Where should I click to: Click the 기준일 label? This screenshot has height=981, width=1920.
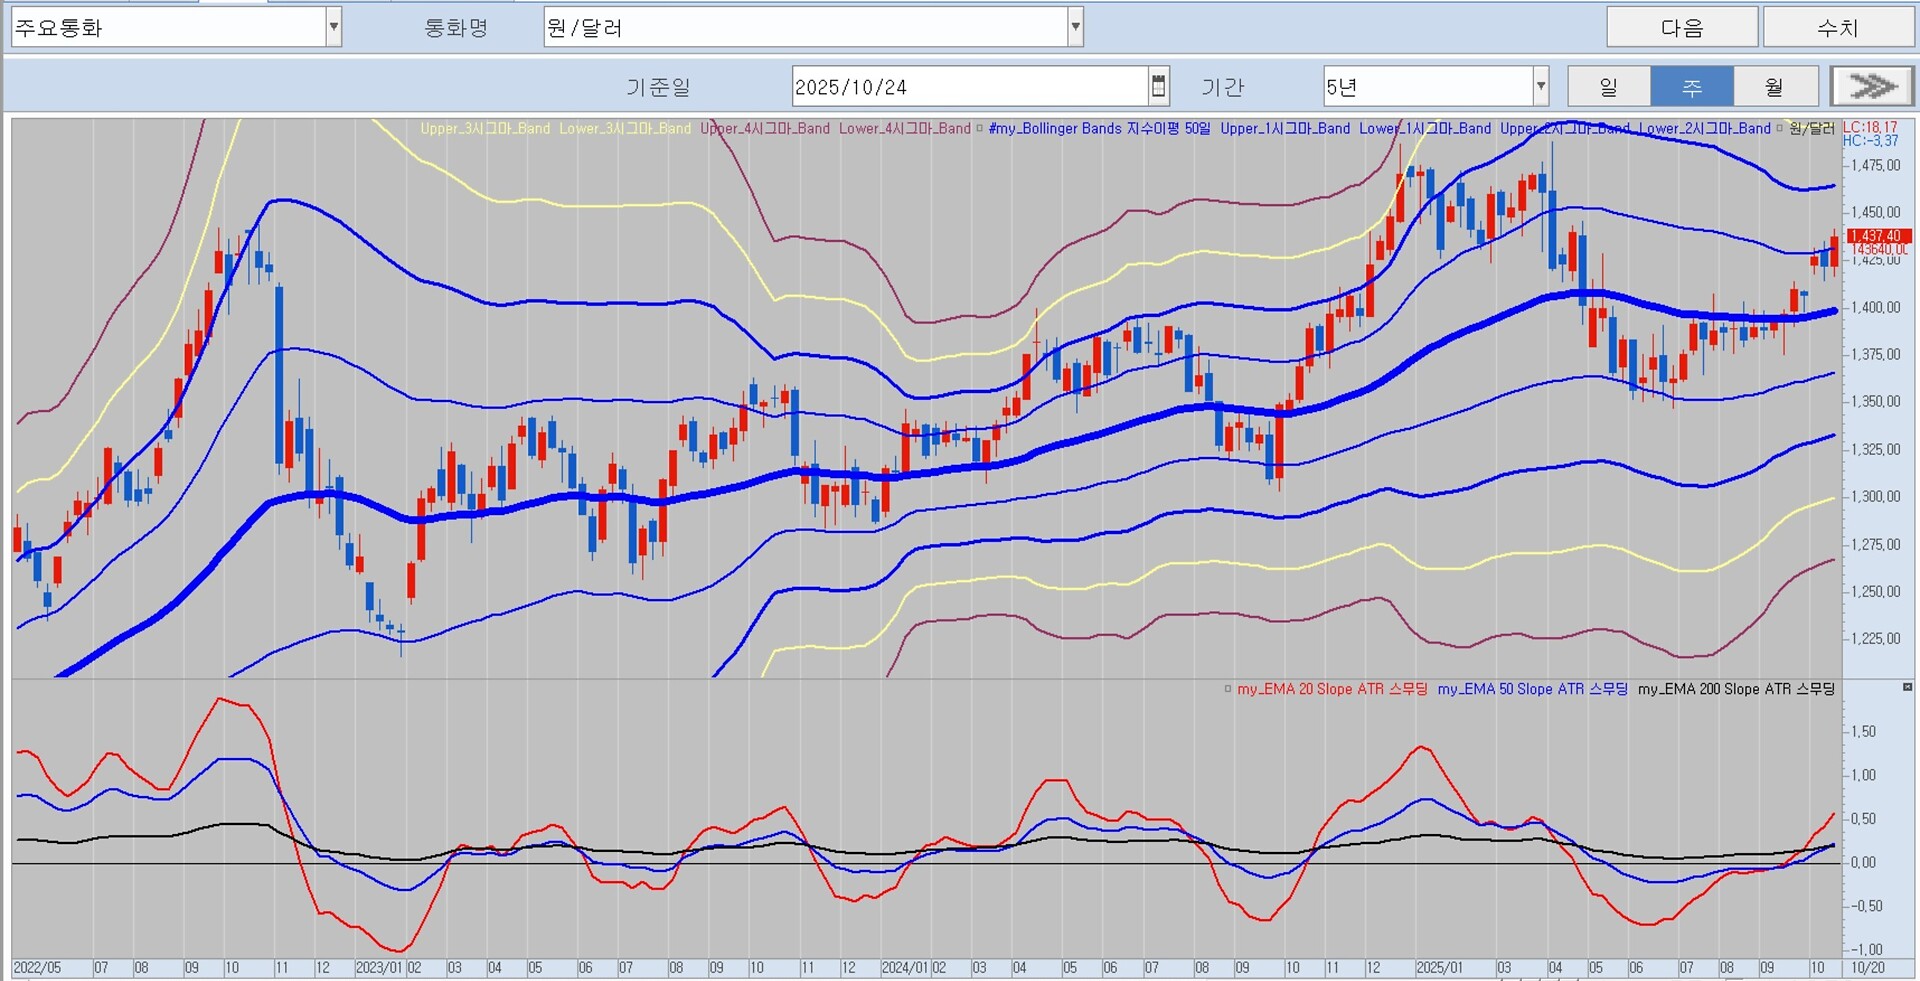658,87
